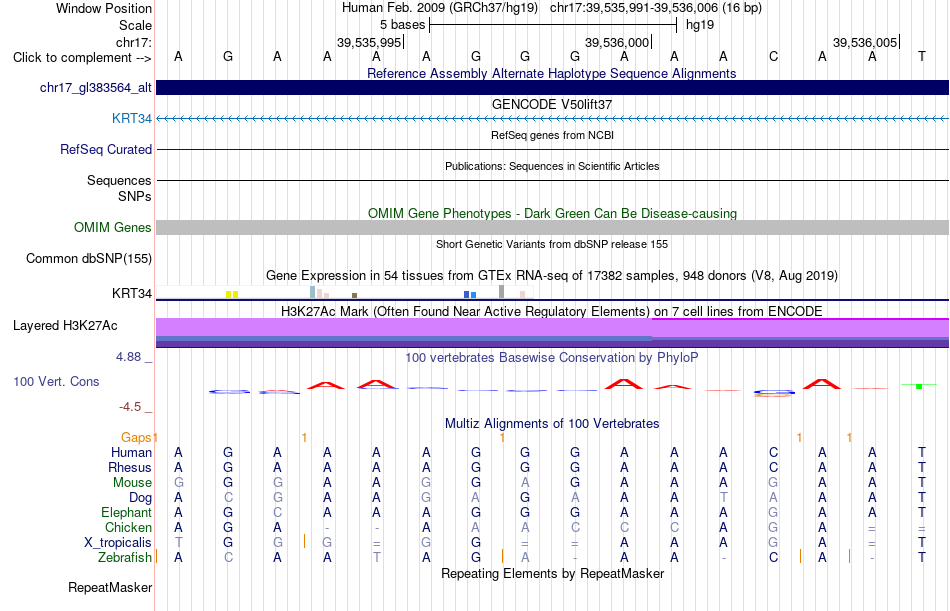The height and width of the screenshot is (611, 950).
Task: Click the RefSeq genes from NCBI title
Action: tap(552, 135)
